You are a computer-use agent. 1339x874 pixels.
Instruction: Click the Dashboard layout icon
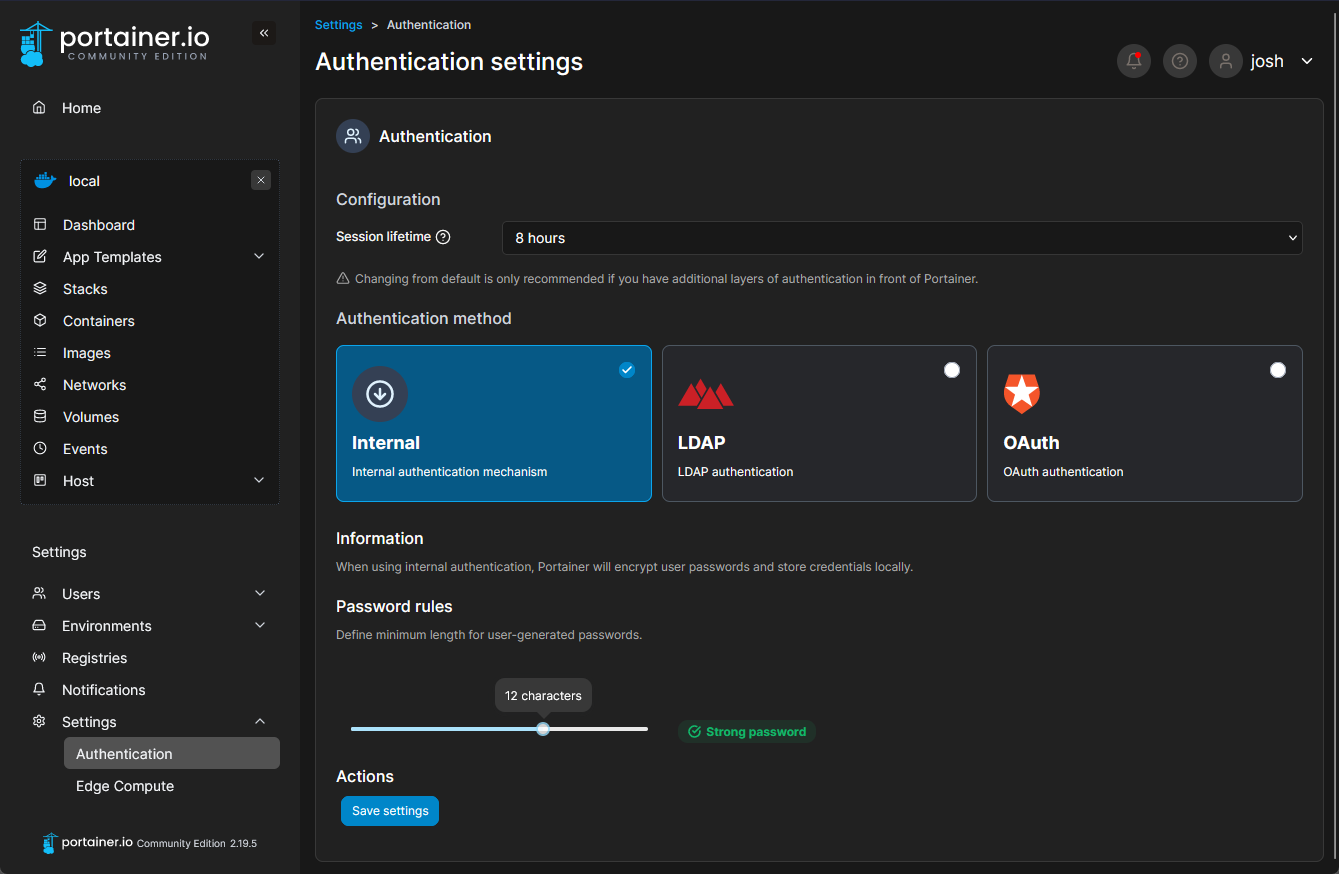[40, 225]
